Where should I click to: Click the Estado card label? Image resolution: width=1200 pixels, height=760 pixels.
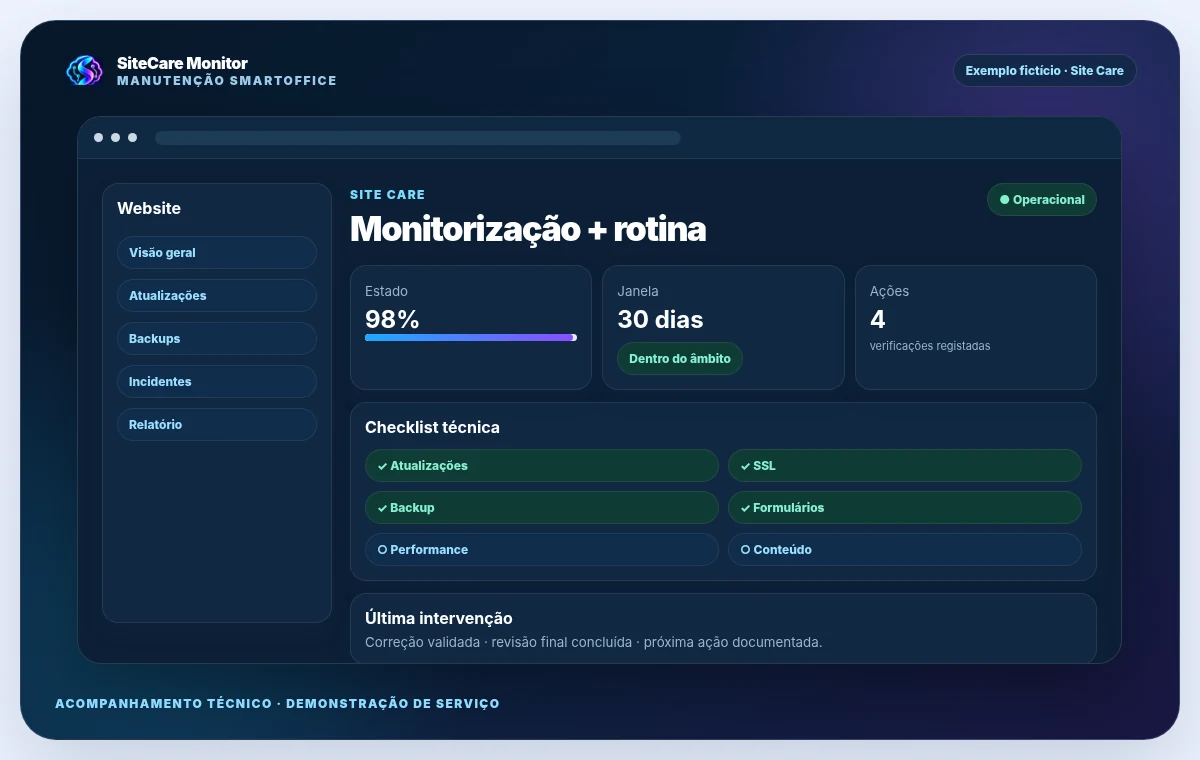(386, 292)
